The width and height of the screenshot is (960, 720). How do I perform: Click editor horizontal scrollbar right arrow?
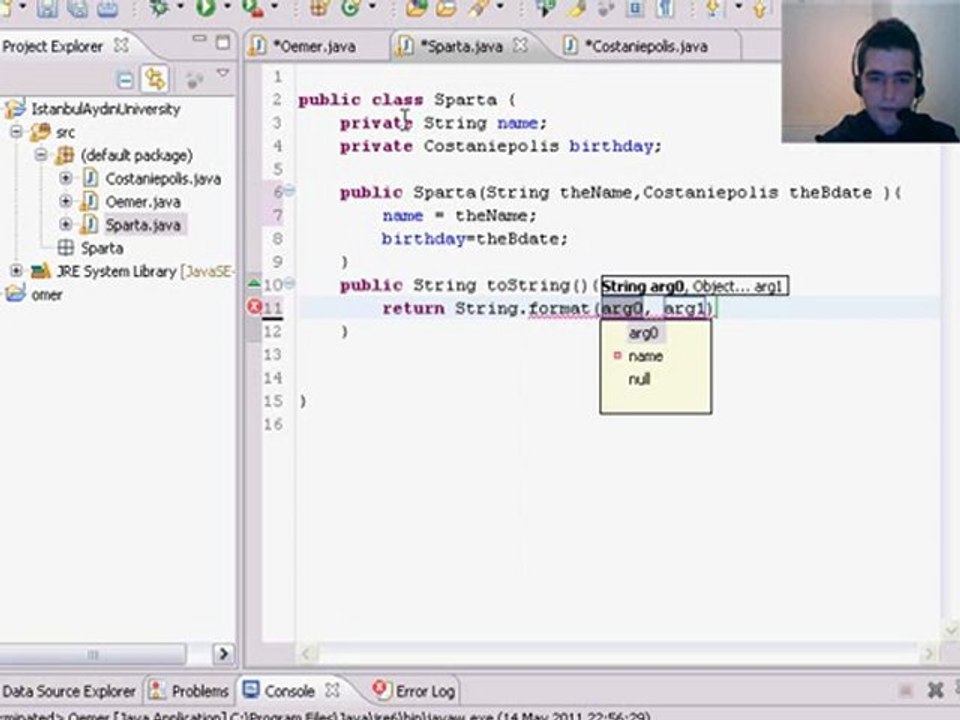(928, 654)
